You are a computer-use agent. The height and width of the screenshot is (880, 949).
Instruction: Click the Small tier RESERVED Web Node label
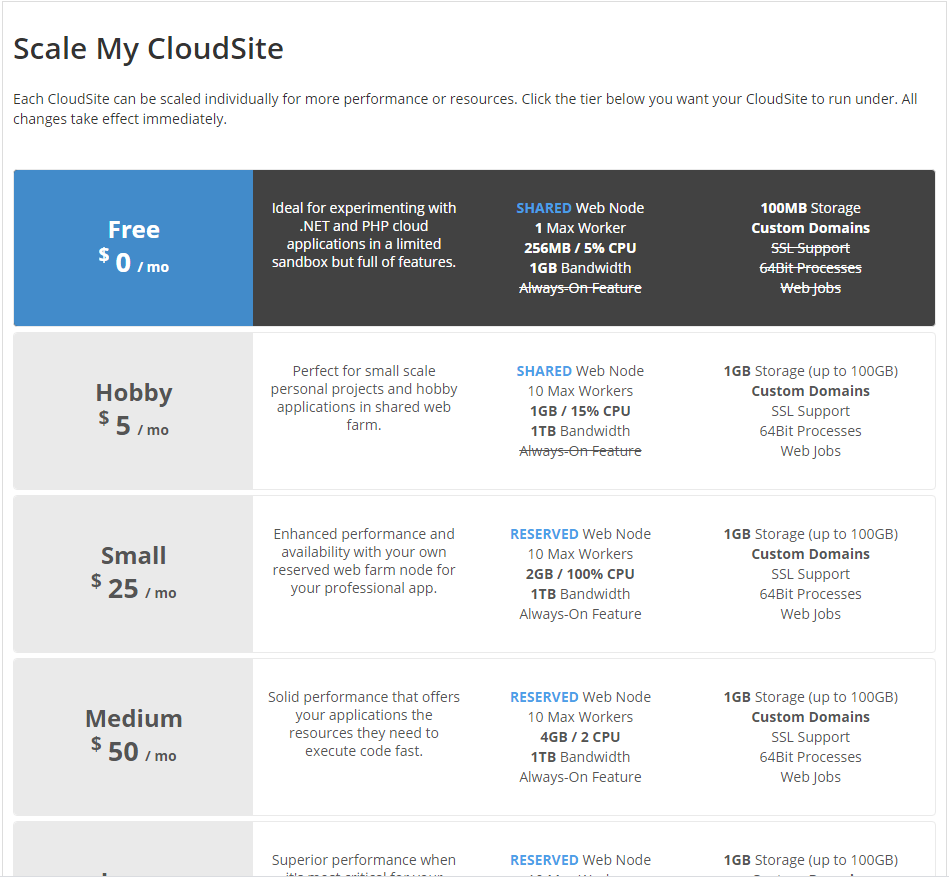click(580, 534)
